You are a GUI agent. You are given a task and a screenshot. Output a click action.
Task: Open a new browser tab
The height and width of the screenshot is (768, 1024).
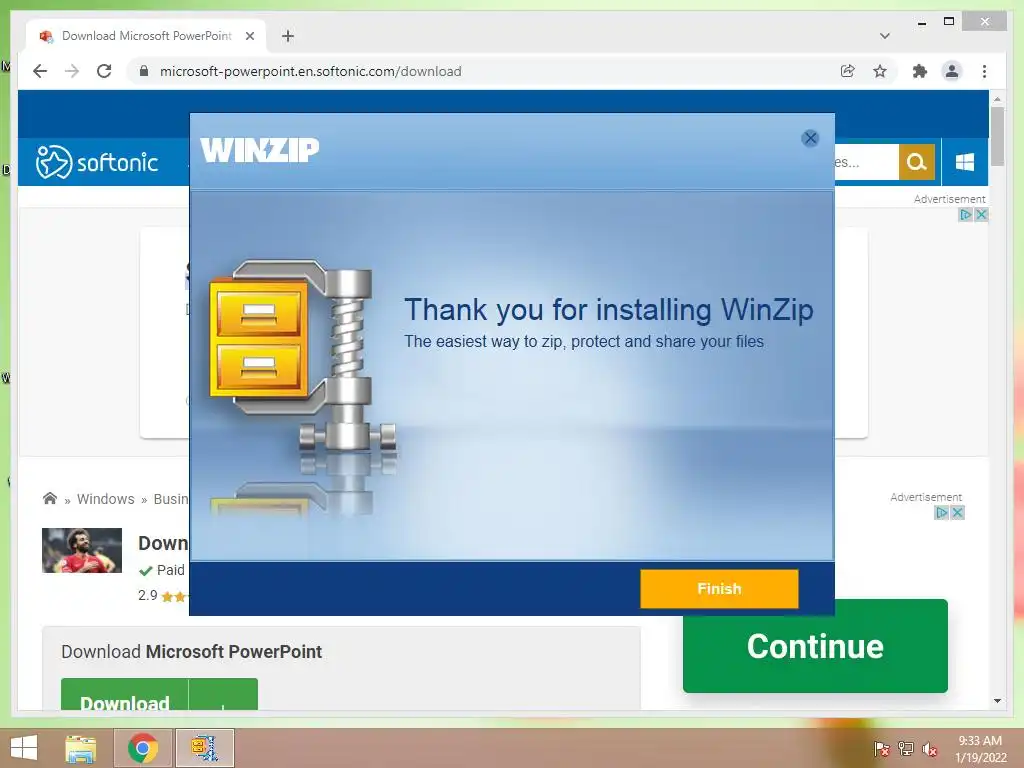[x=288, y=36]
